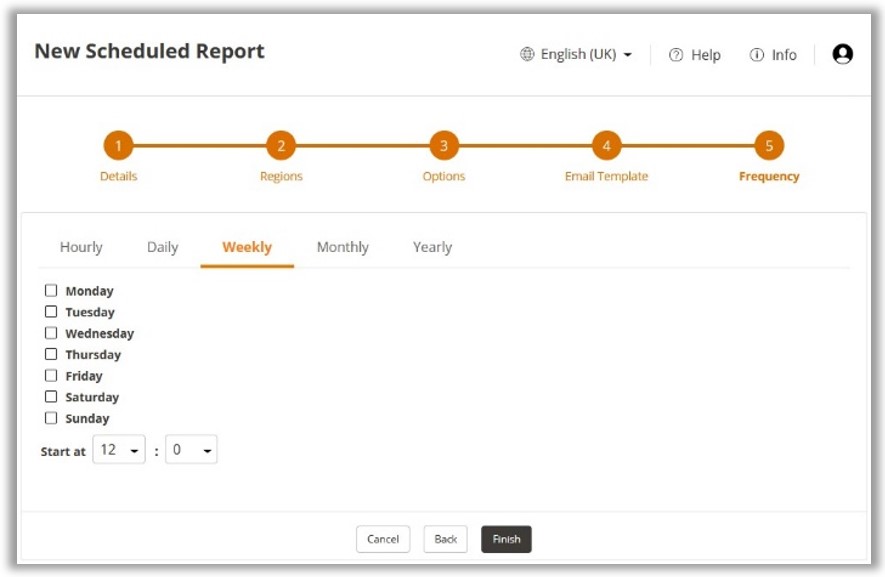Open the start minute dropdown showing 0
This screenshot has height=577, width=885.
pyautogui.click(x=191, y=450)
